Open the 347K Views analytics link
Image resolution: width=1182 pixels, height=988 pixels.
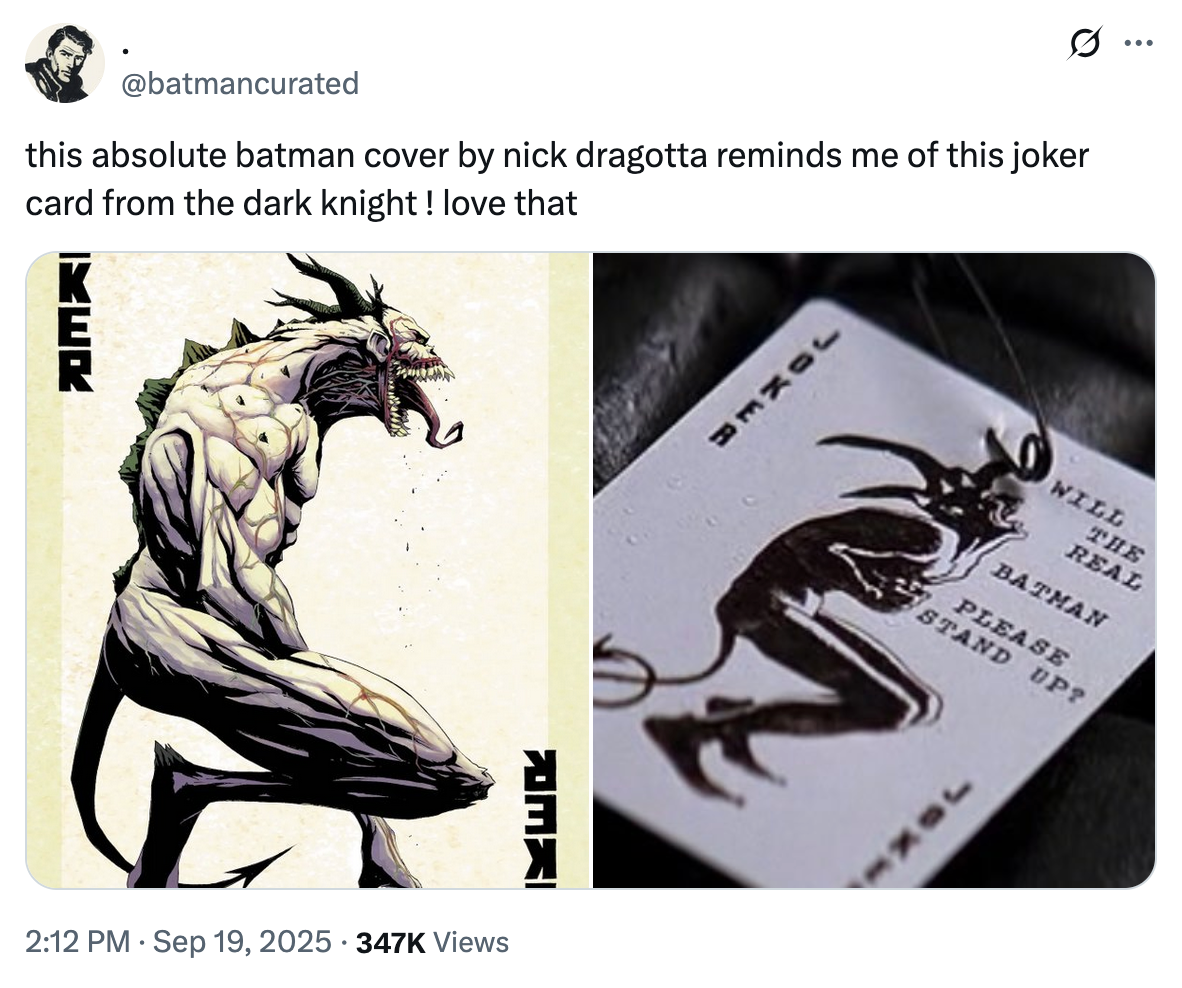[x=432, y=941]
